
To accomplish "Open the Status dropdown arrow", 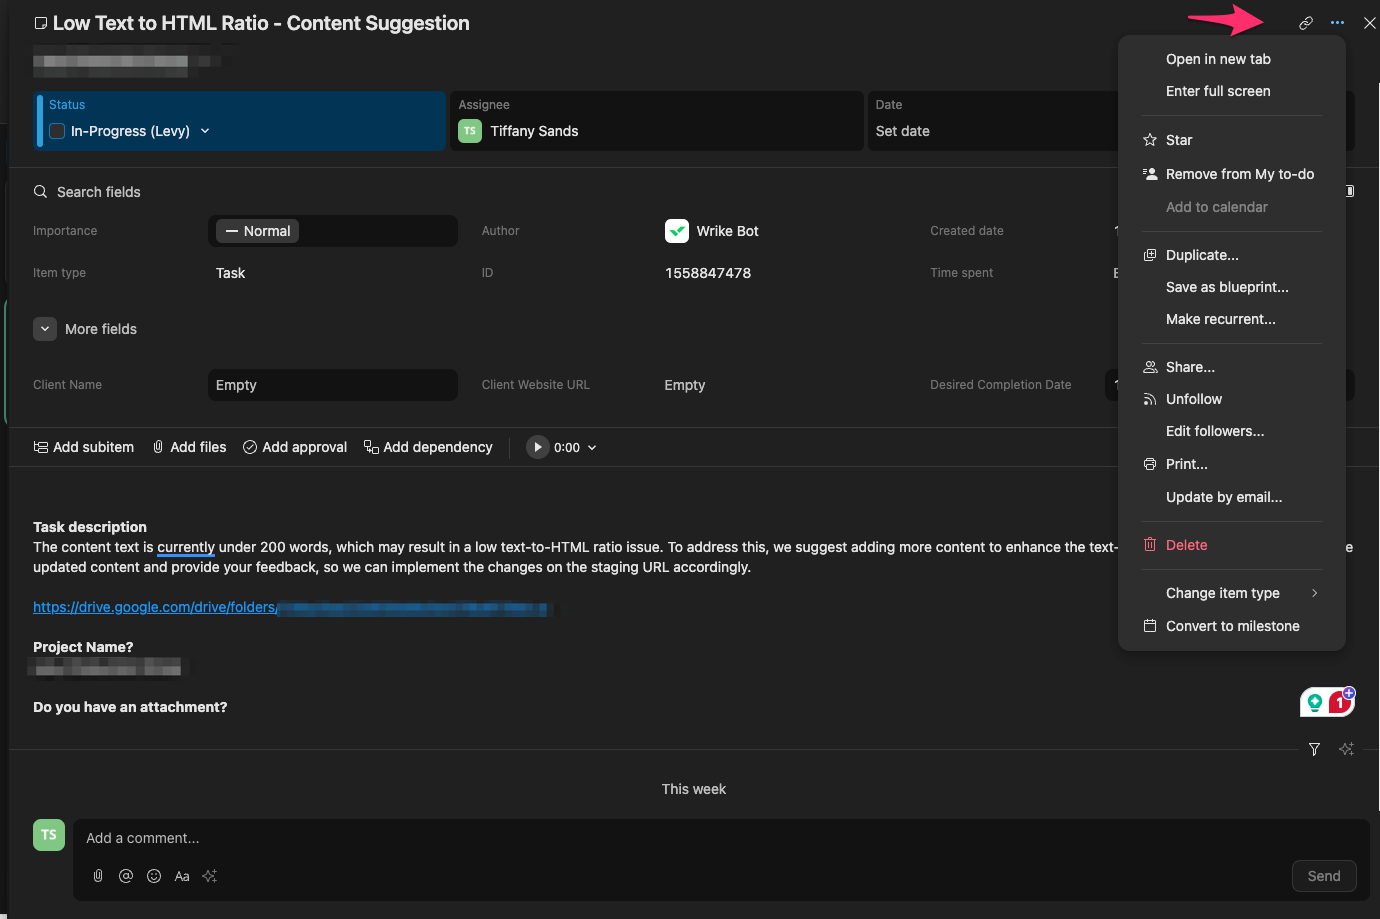I will [x=205, y=131].
